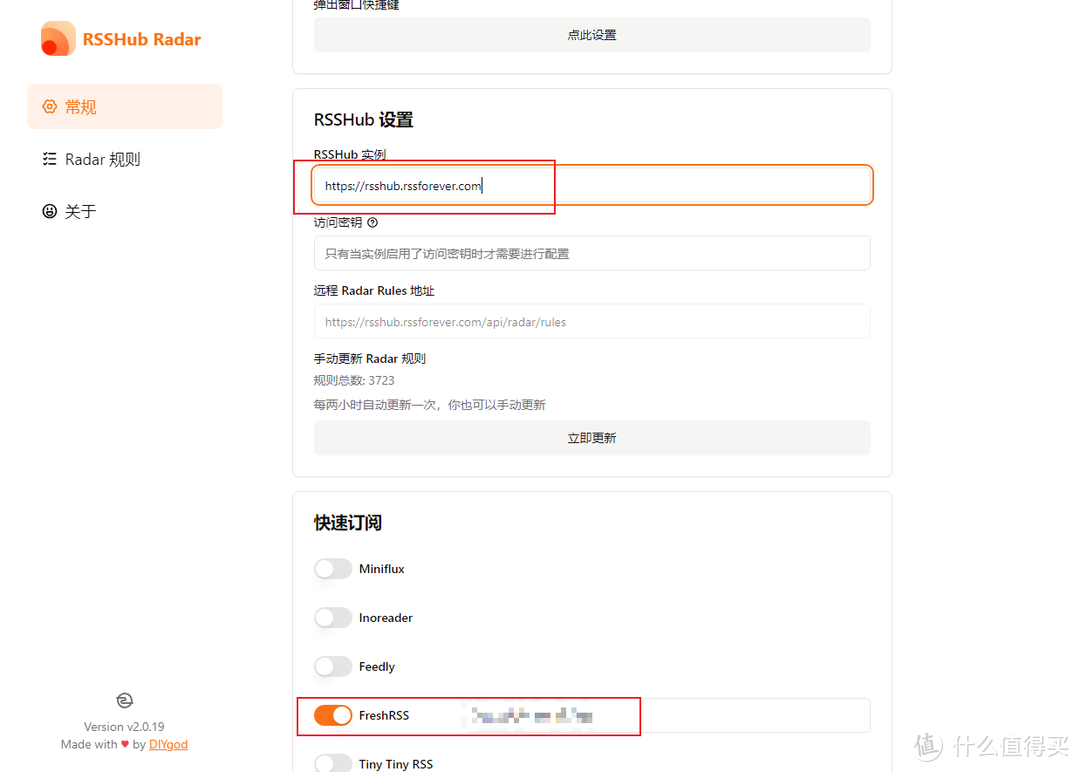1080x772 pixels.
Task: Click the 快速订阅 heading
Action: (x=348, y=523)
